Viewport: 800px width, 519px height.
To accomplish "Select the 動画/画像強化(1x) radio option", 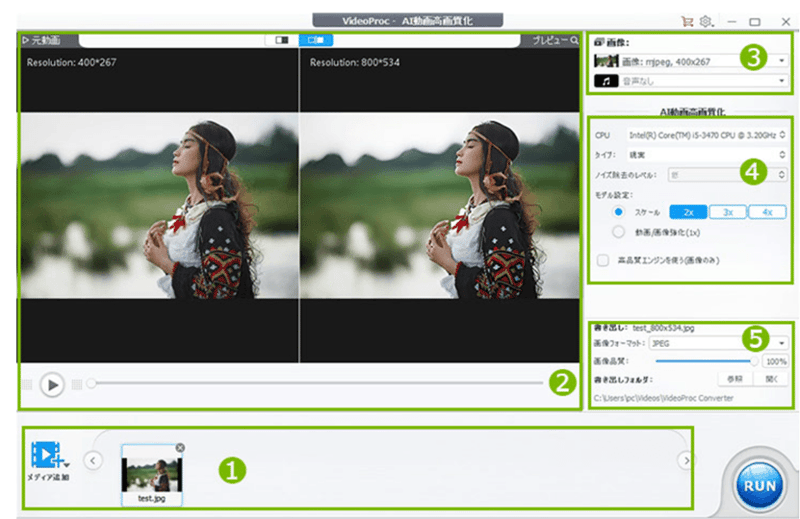I will 619,231.
